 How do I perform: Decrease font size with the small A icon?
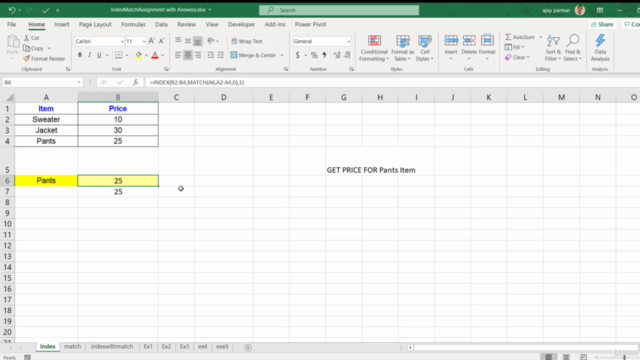(x=162, y=41)
